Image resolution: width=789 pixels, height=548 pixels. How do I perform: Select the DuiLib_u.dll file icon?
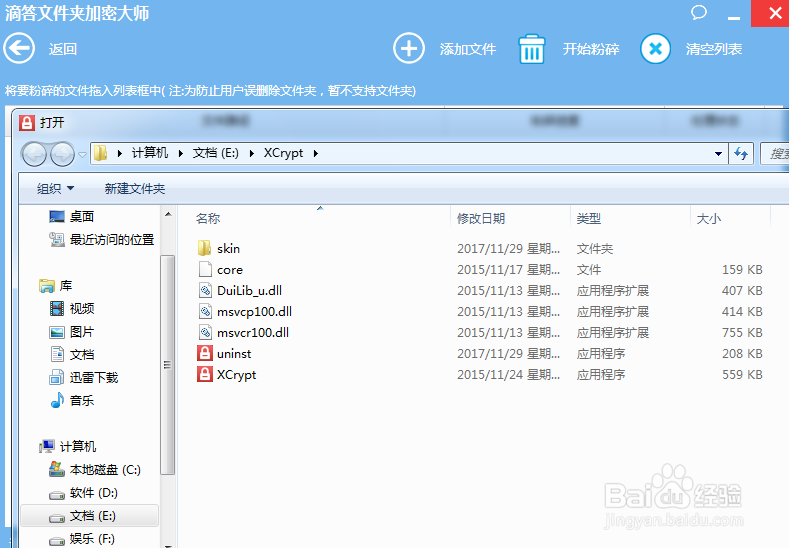(x=205, y=290)
